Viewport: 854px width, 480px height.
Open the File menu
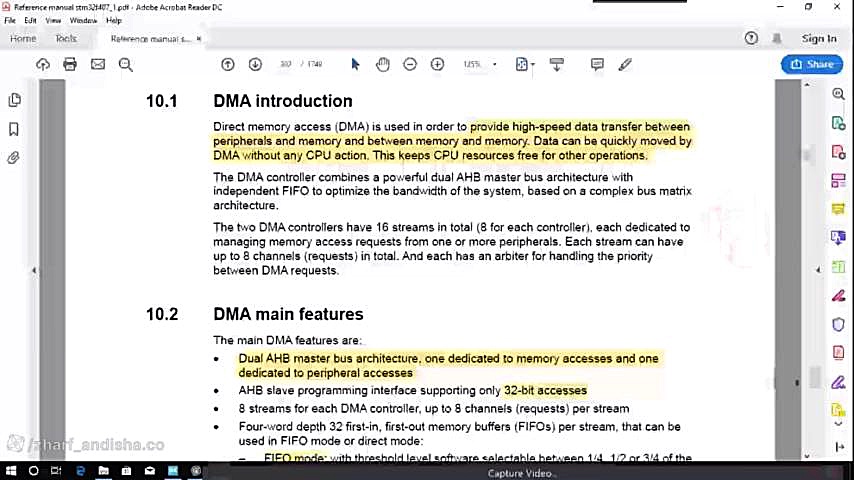[x=10, y=21]
